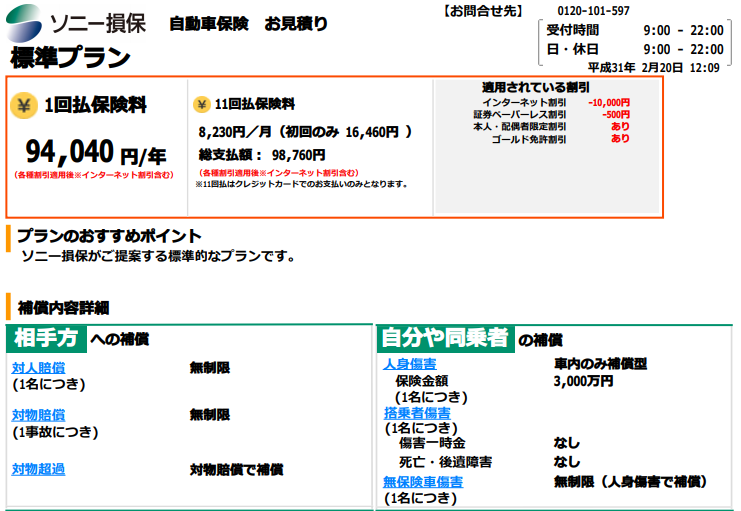The width and height of the screenshot is (741, 511).
Task: Click the 自動車保険 お見積り title
Action: click(x=249, y=23)
